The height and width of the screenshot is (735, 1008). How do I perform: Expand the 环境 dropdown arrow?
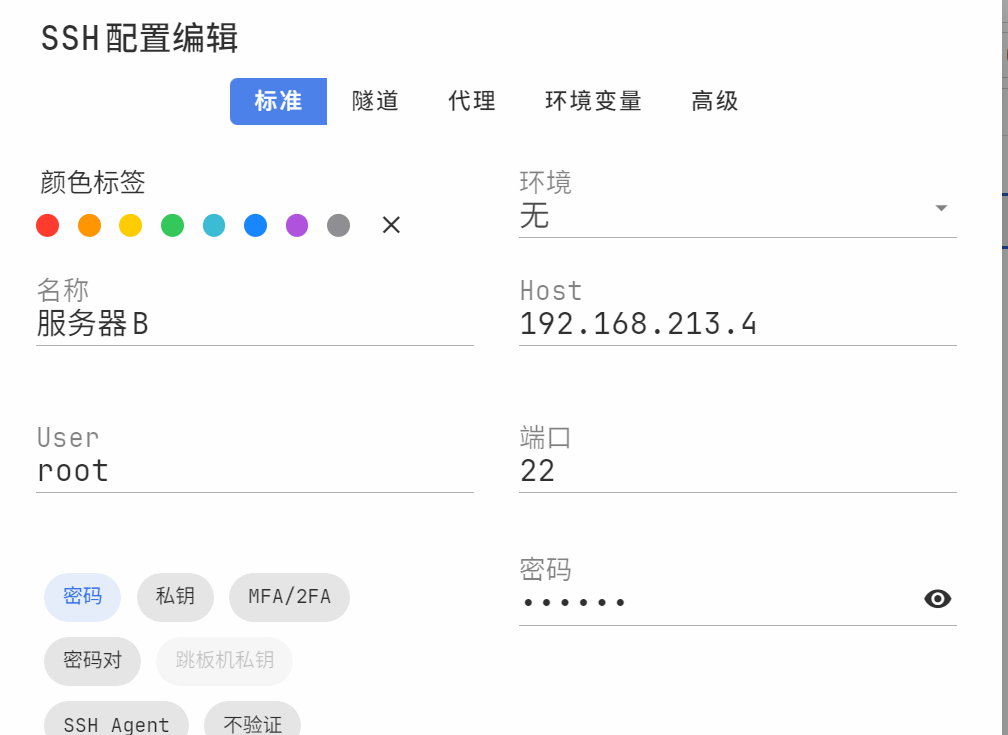tap(940, 208)
